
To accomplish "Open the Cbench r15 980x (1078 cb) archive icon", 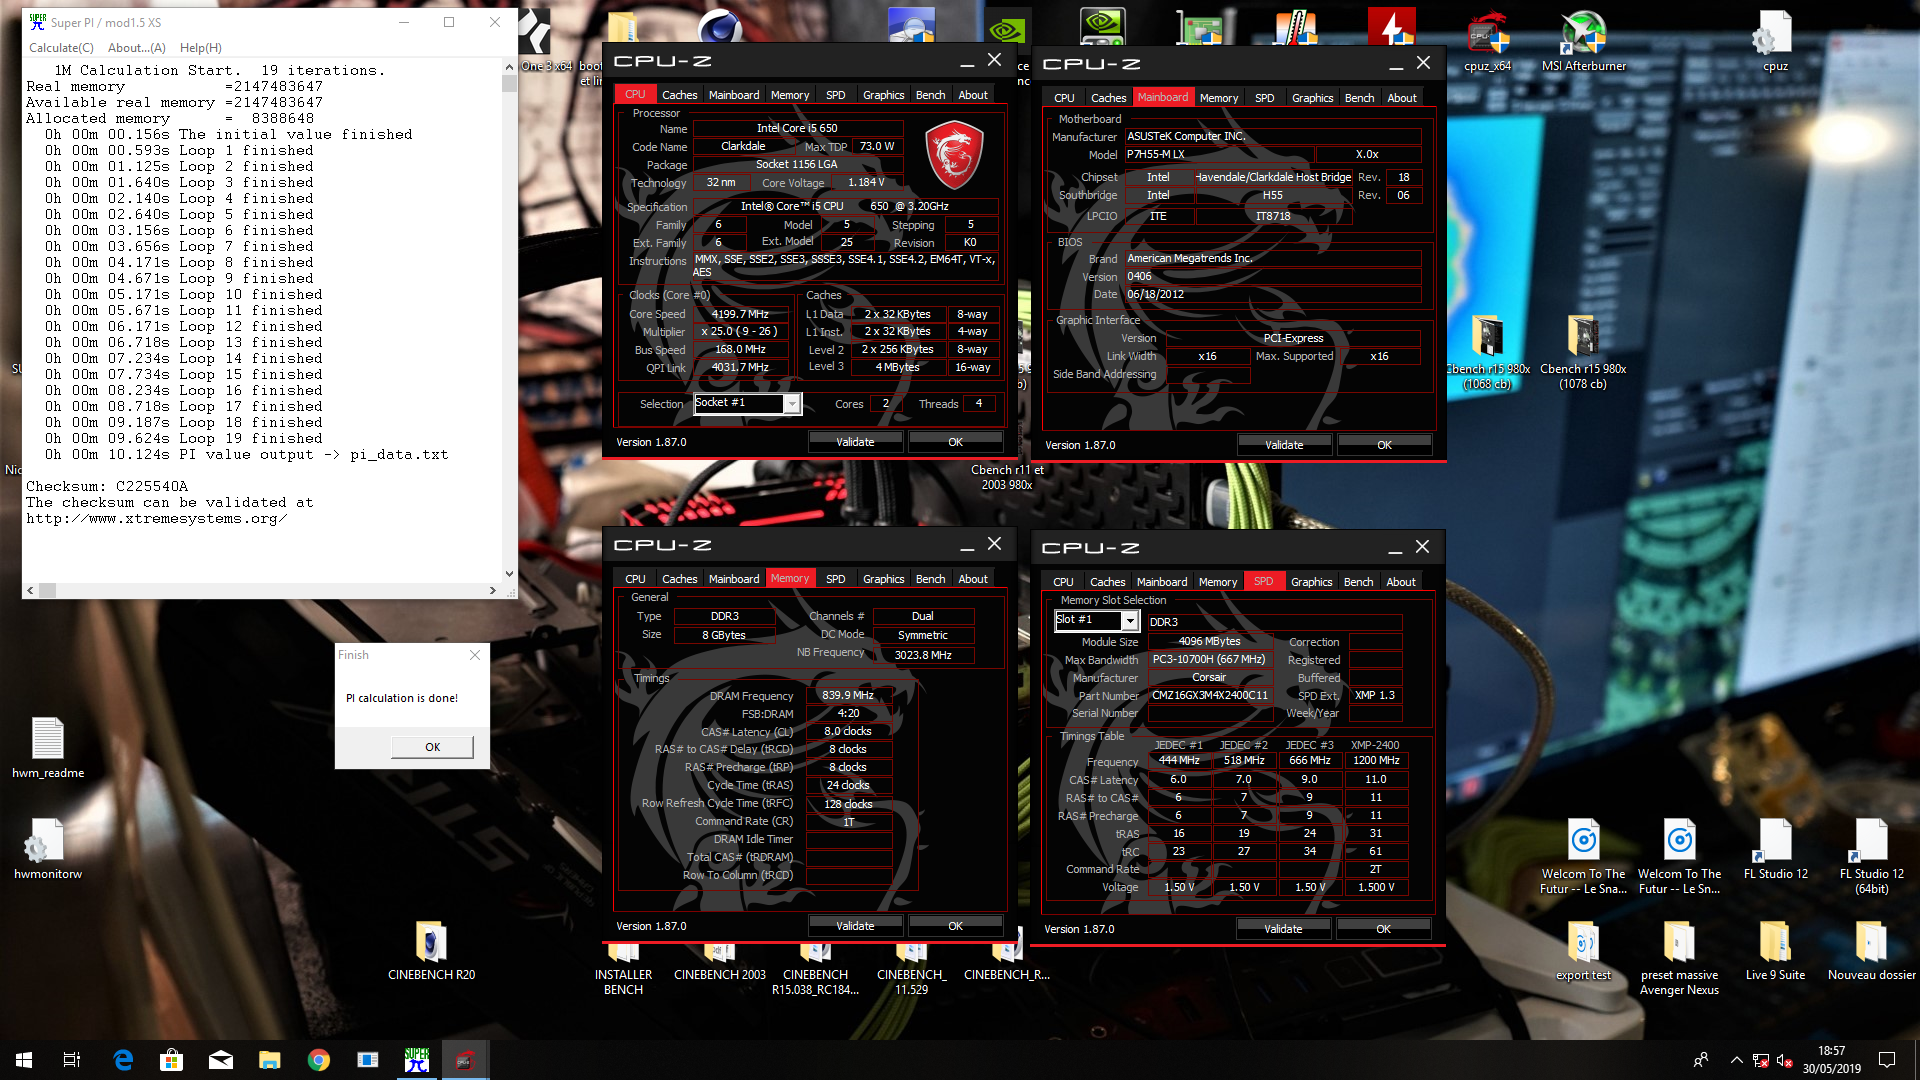I will [1583, 352].
